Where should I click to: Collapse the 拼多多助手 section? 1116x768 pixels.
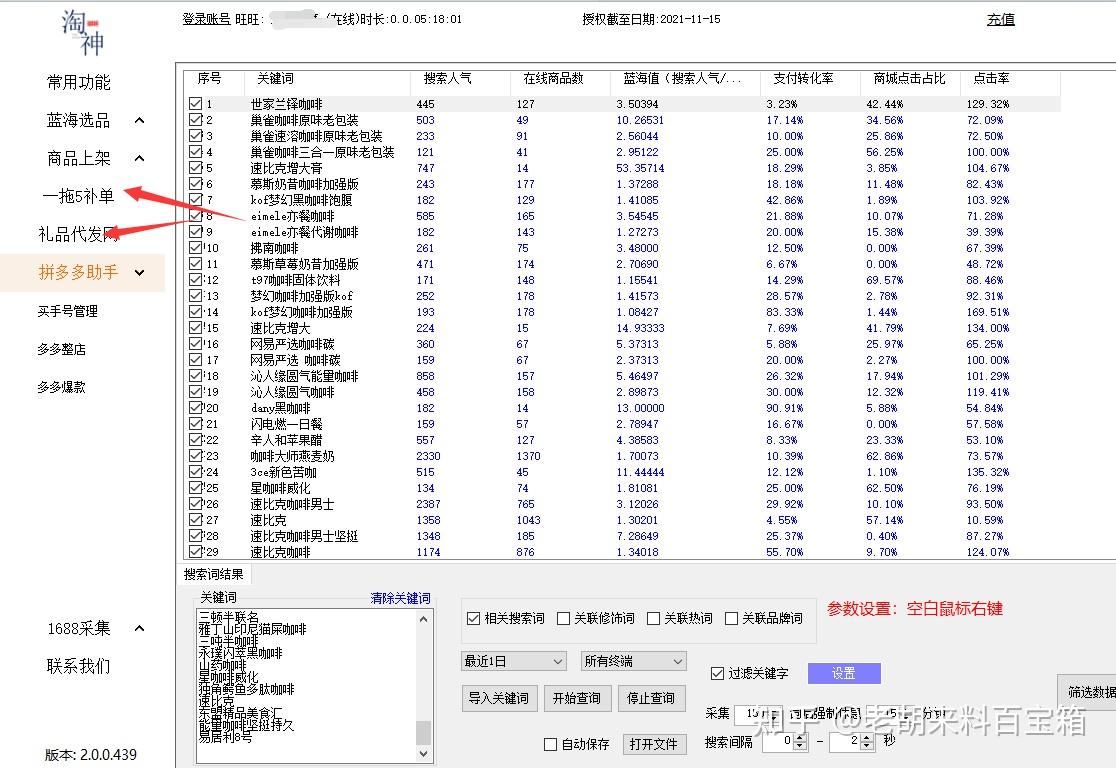pos(140,272)
